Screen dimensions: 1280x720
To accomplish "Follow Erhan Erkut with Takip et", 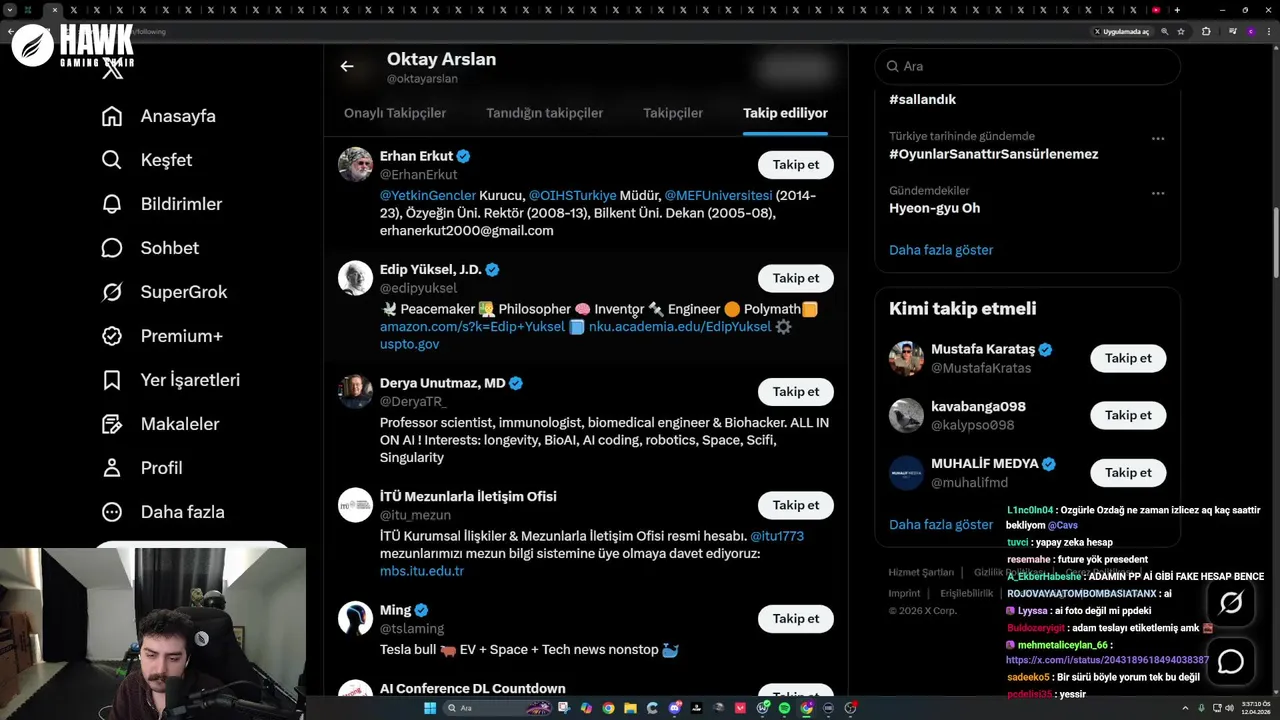I will tap(796, 165).
